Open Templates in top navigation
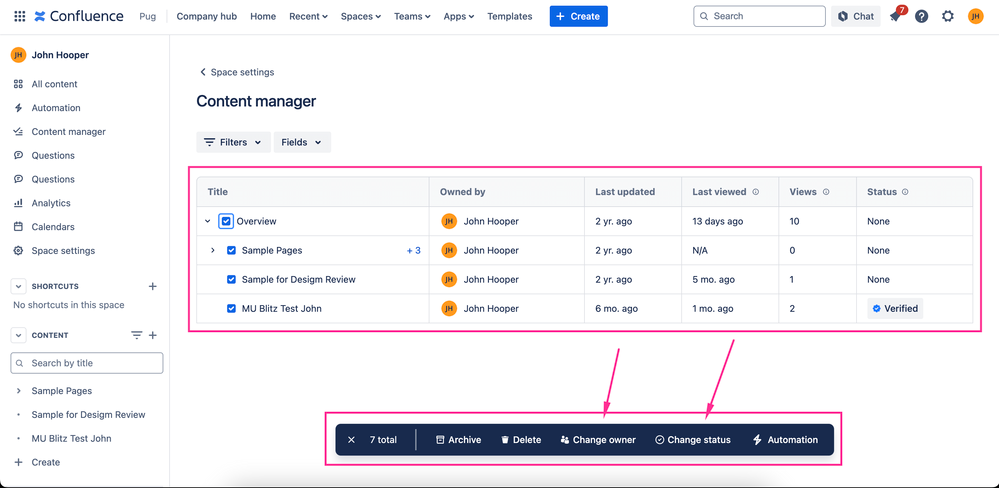This screenshot has width=999, height=488. click(x=510, y=17)
